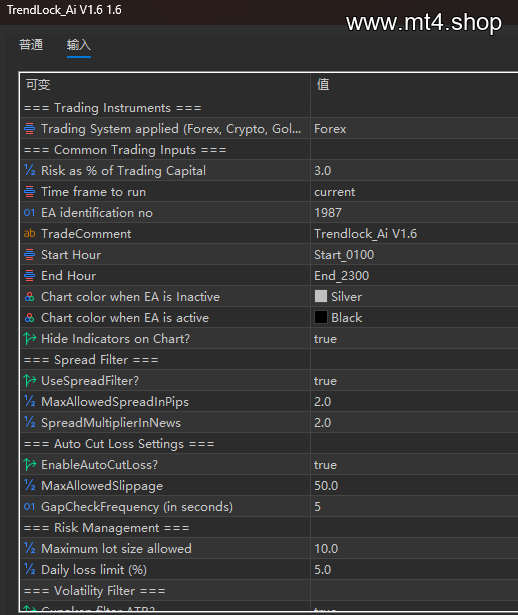Click the double icon beside SpreadMultiplierInNews
518x615 pixels.
click(x=29, y=422)
